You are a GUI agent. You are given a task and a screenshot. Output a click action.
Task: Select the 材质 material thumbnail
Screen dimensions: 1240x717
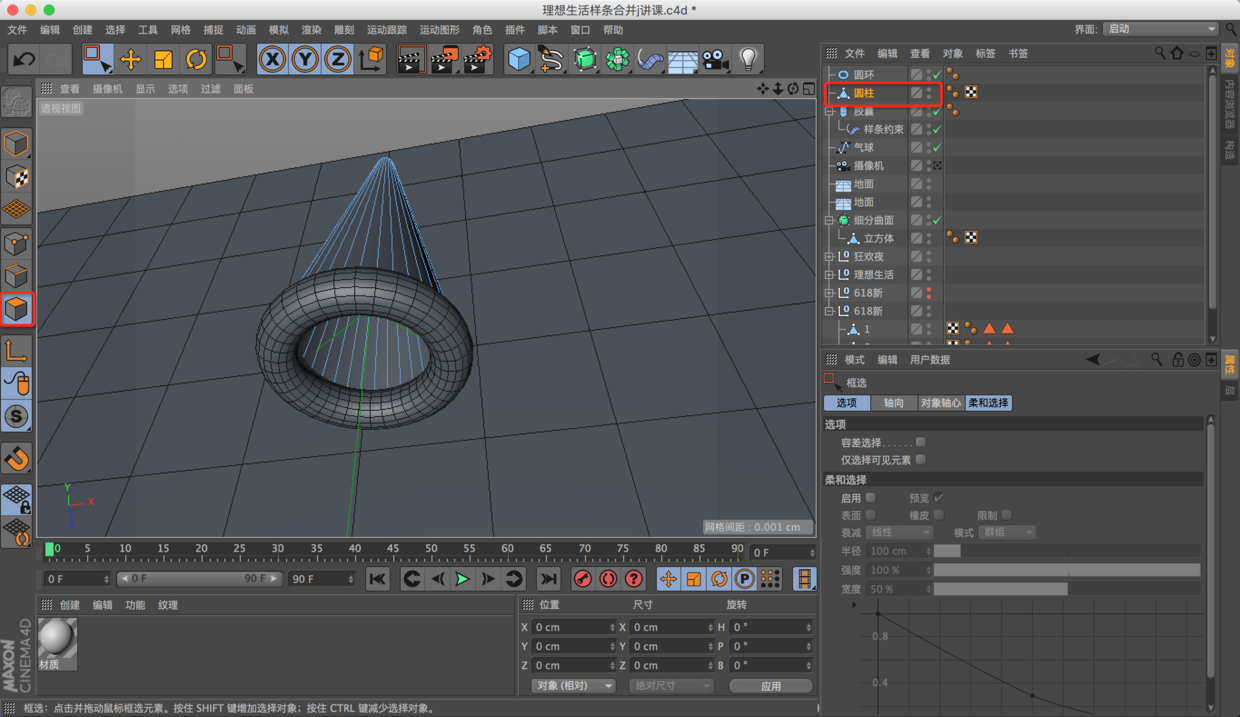coord(57,644)
